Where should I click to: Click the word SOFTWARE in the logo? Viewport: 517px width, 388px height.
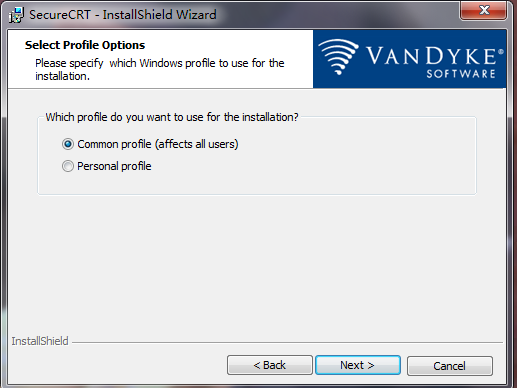pyautogui.click(x=461, y=74)
